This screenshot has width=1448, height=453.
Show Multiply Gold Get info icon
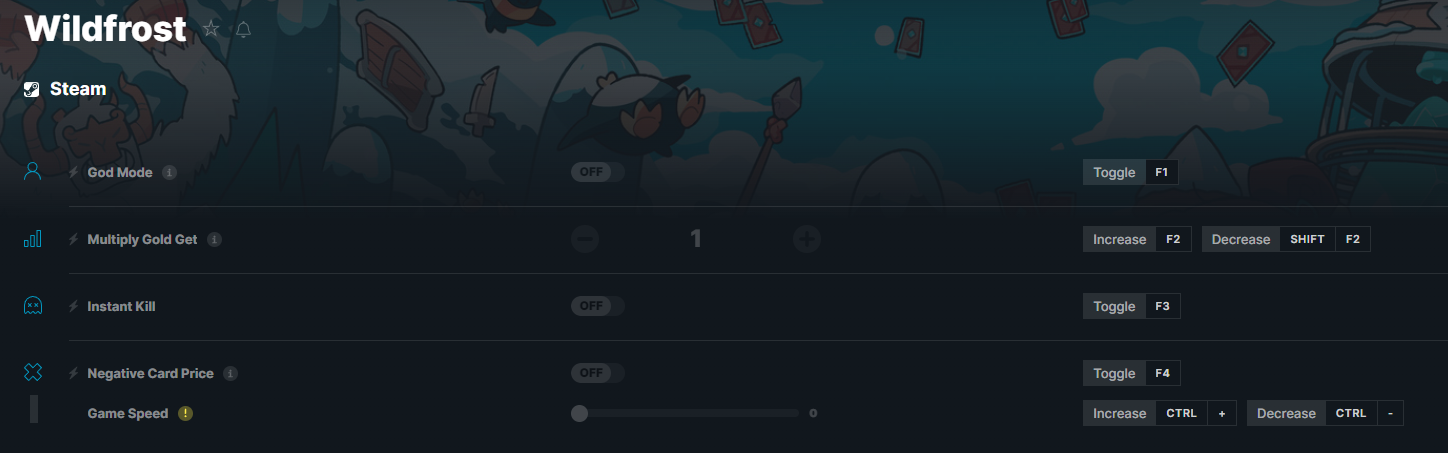[x=214, y=239]
